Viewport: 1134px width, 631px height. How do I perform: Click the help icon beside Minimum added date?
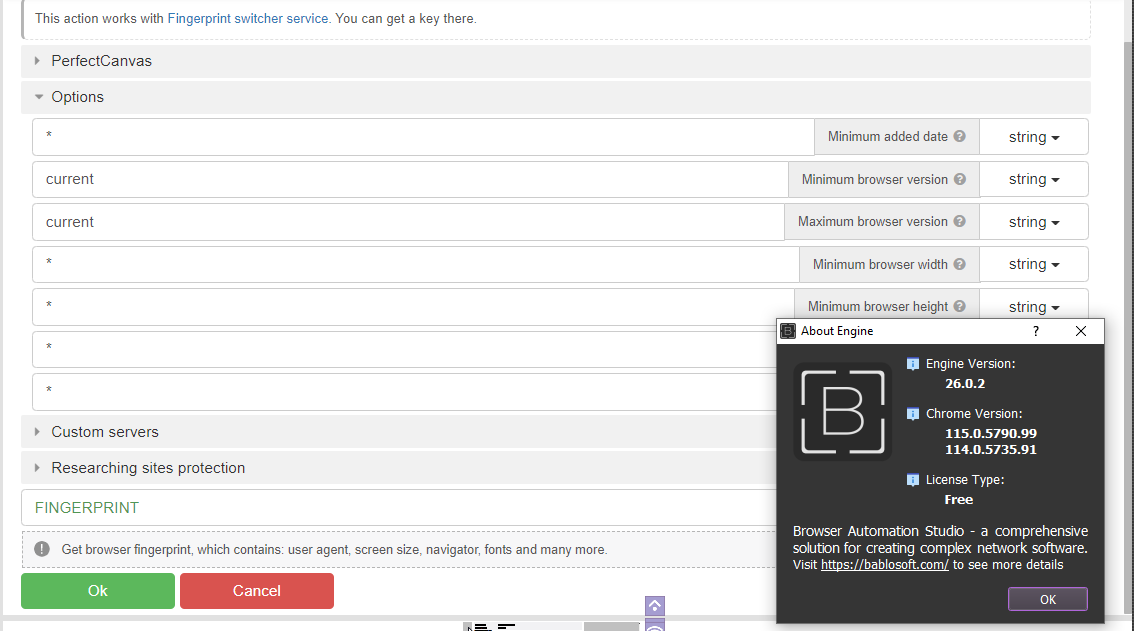coord(959,136)
